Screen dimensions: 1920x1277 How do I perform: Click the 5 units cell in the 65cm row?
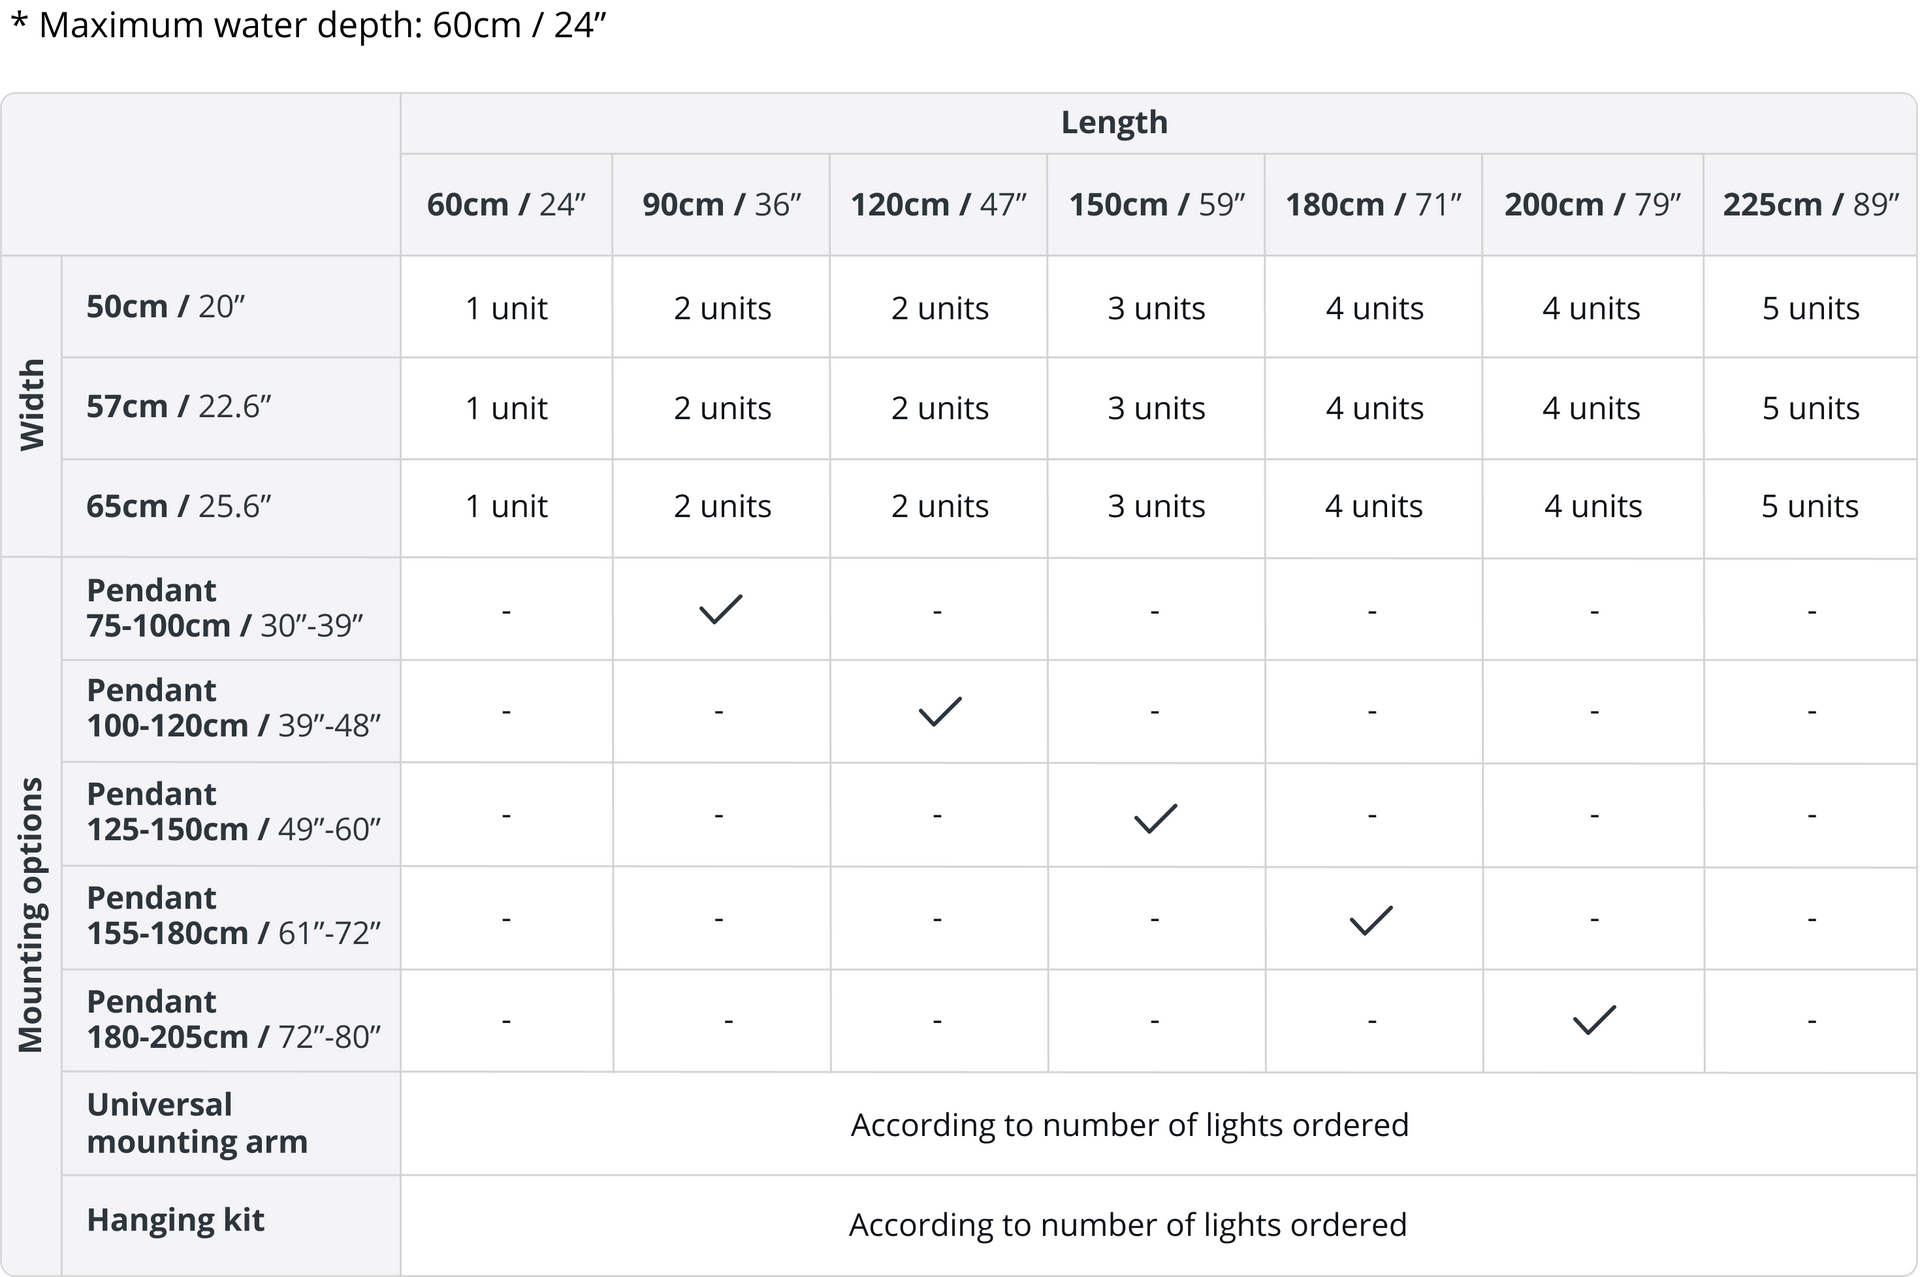1809,506
